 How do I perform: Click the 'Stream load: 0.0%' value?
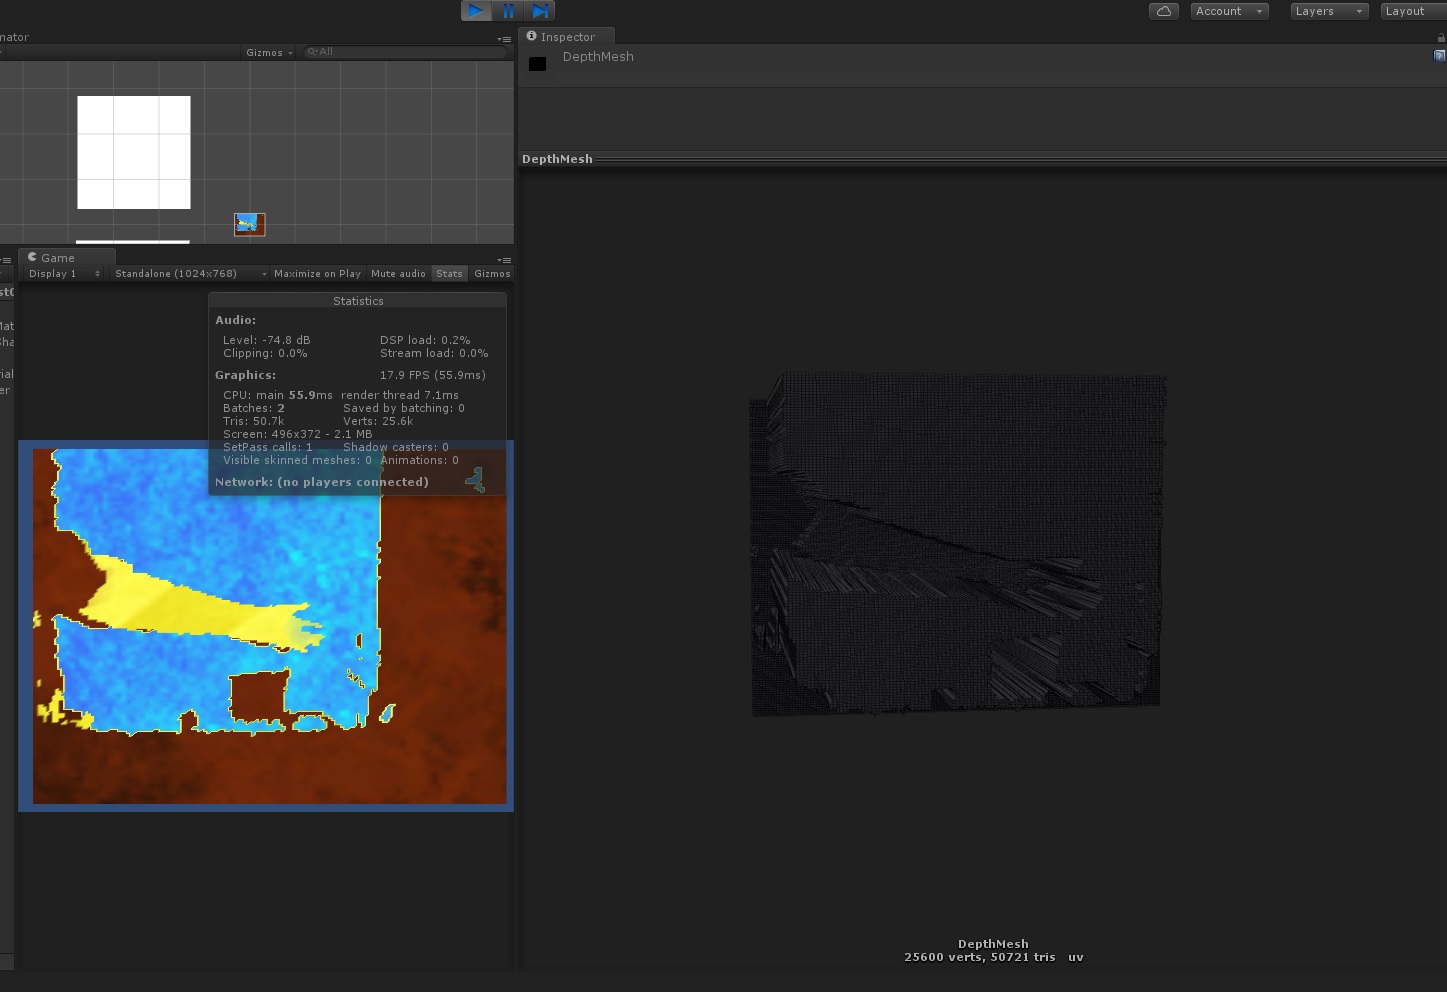click(x=434, y=353)
